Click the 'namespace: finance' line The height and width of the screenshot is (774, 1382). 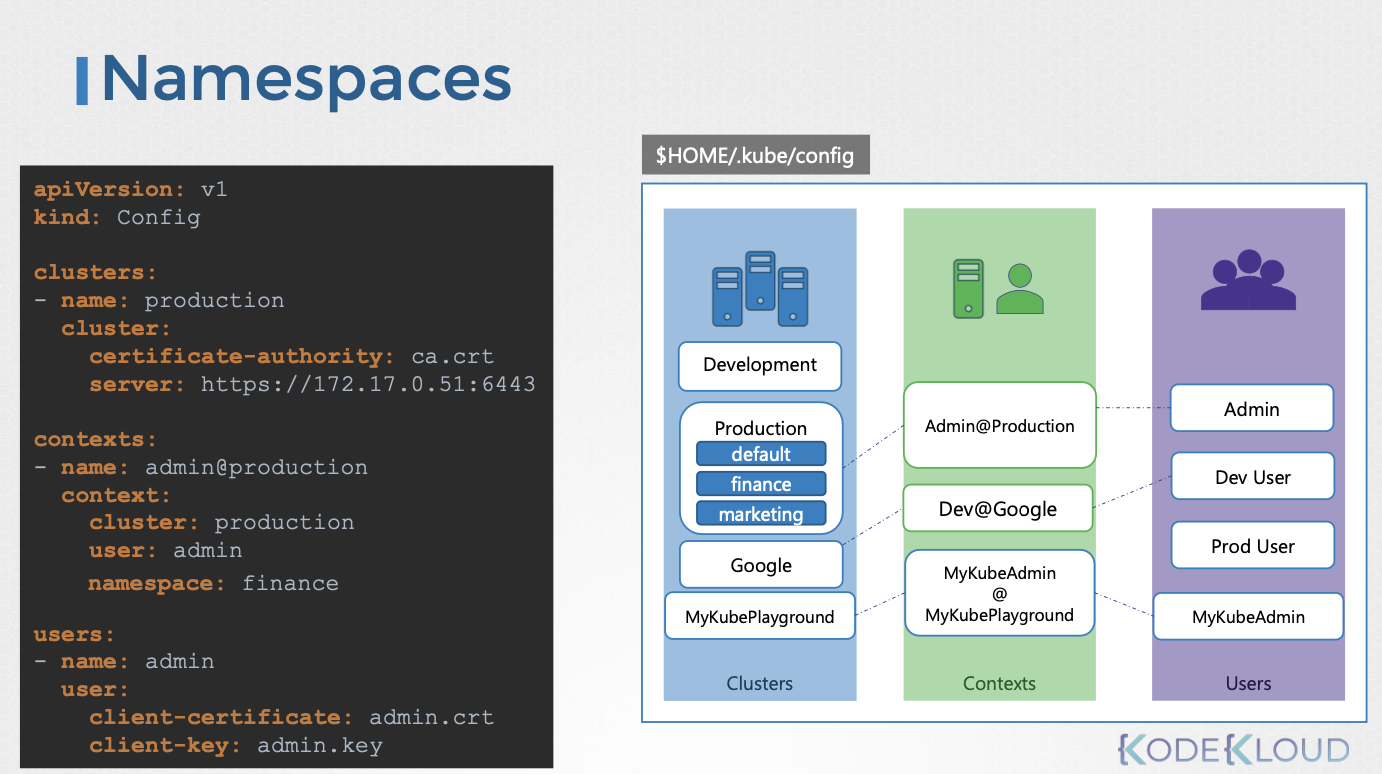213,583
